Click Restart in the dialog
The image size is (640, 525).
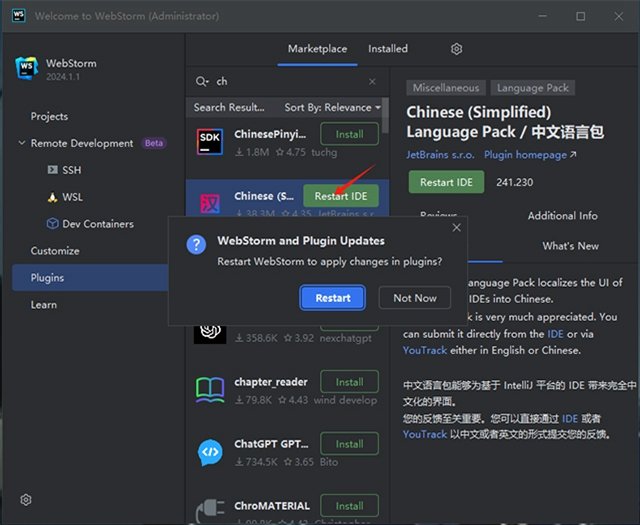[x=333, y=298]
